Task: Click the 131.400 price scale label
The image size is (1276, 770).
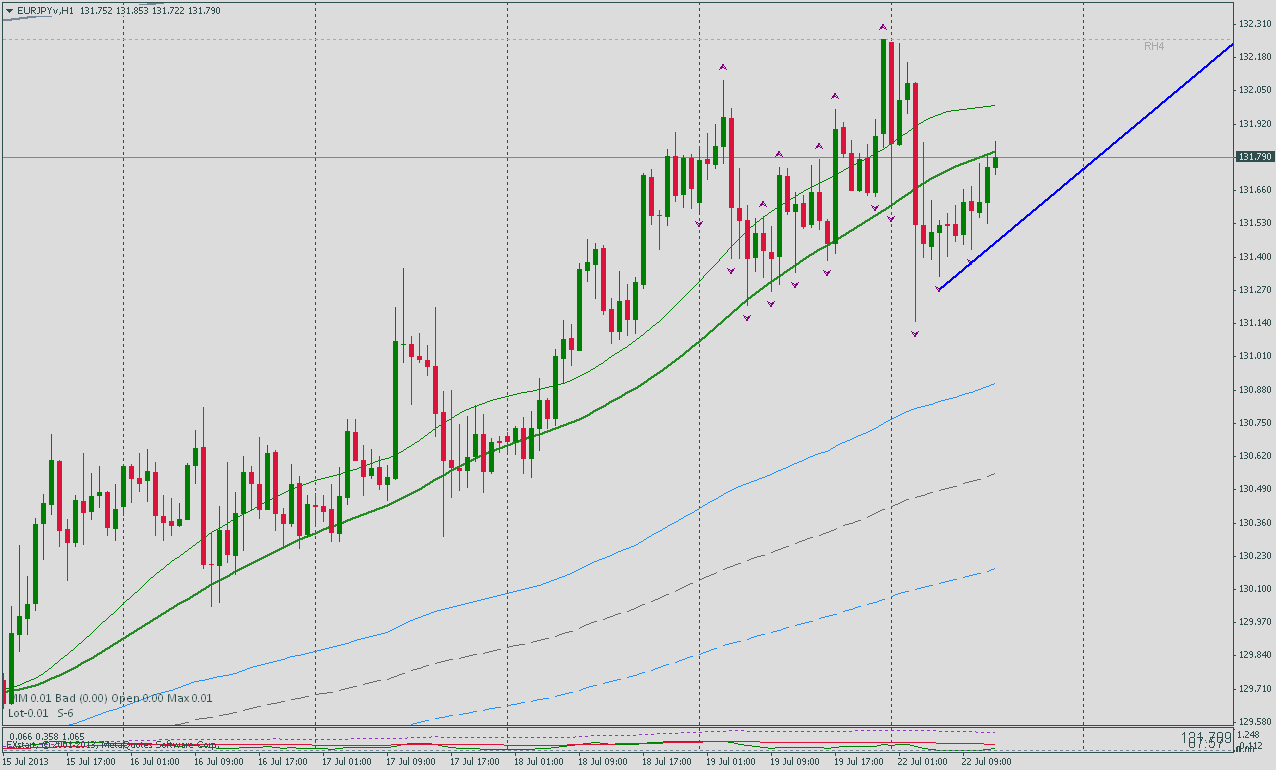Action: coord(1254,256)
